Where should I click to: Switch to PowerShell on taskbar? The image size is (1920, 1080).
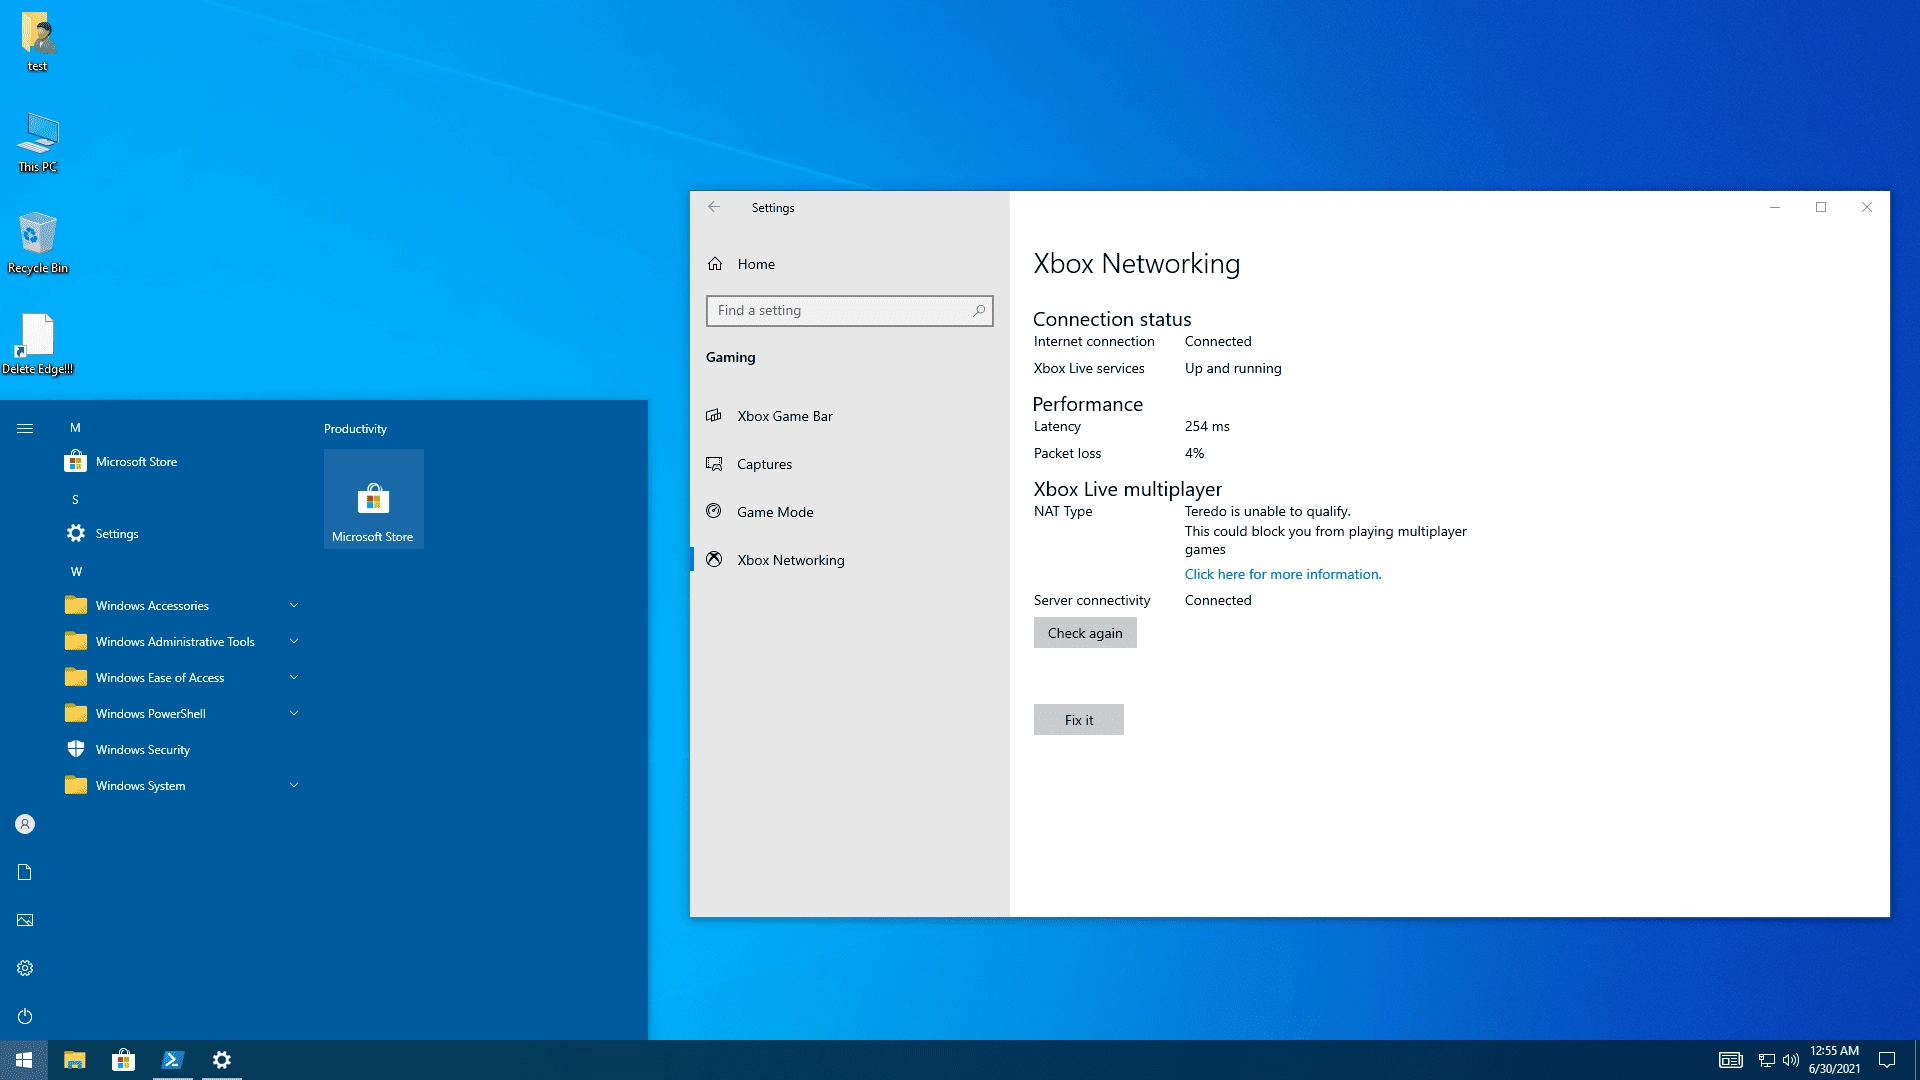tap(173, 1060)
